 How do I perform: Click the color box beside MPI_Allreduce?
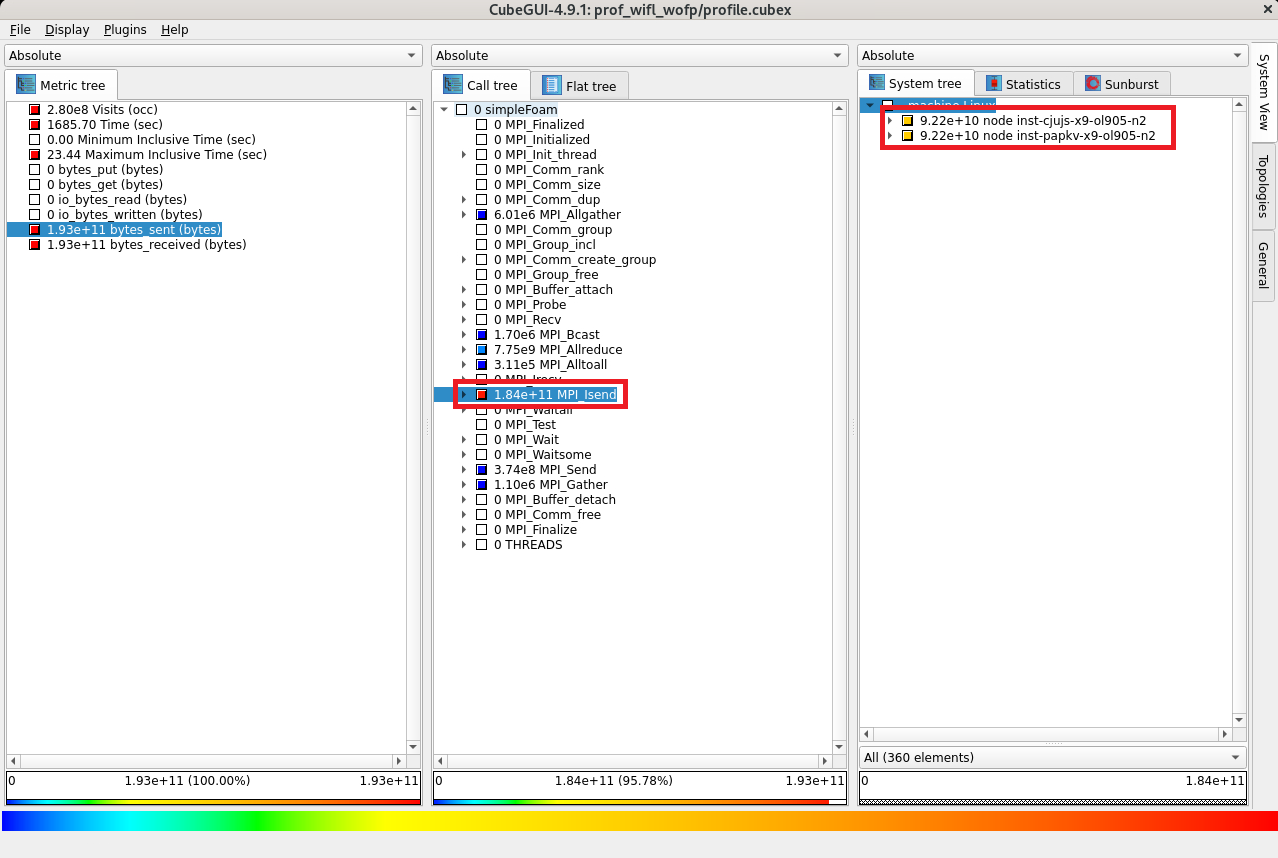[x=481, y=350]
